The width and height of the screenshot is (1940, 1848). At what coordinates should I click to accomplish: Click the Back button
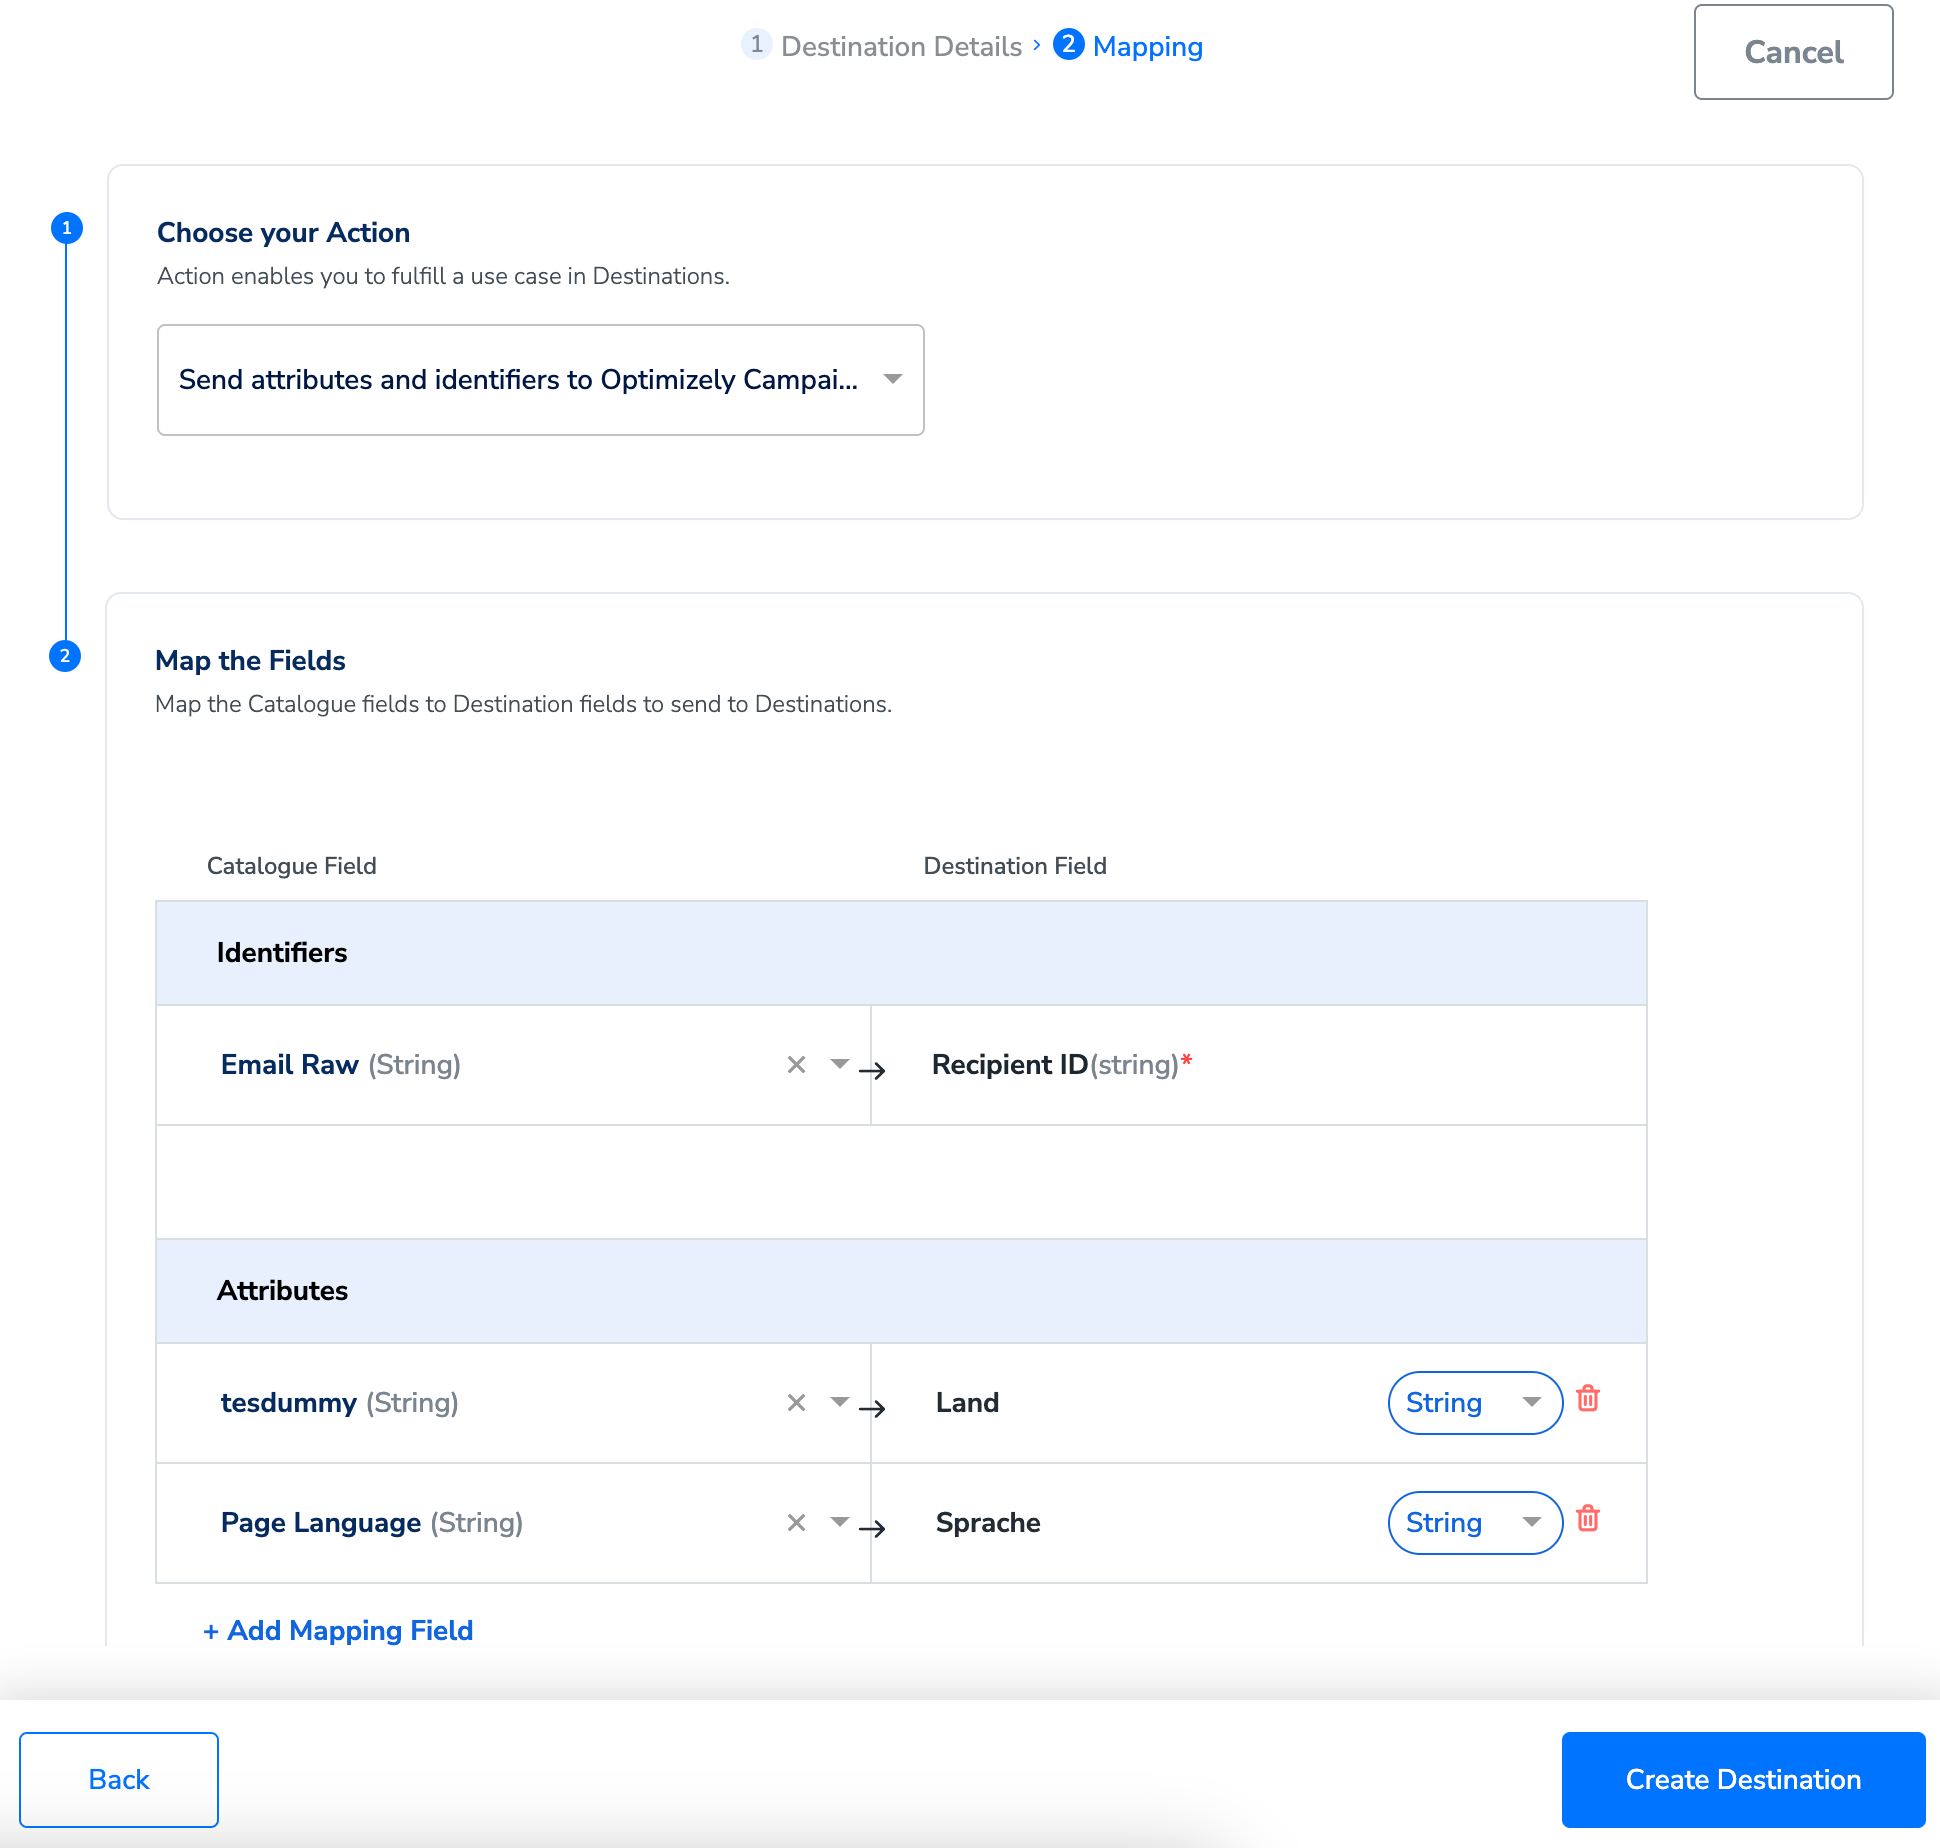coord(119,1780)
